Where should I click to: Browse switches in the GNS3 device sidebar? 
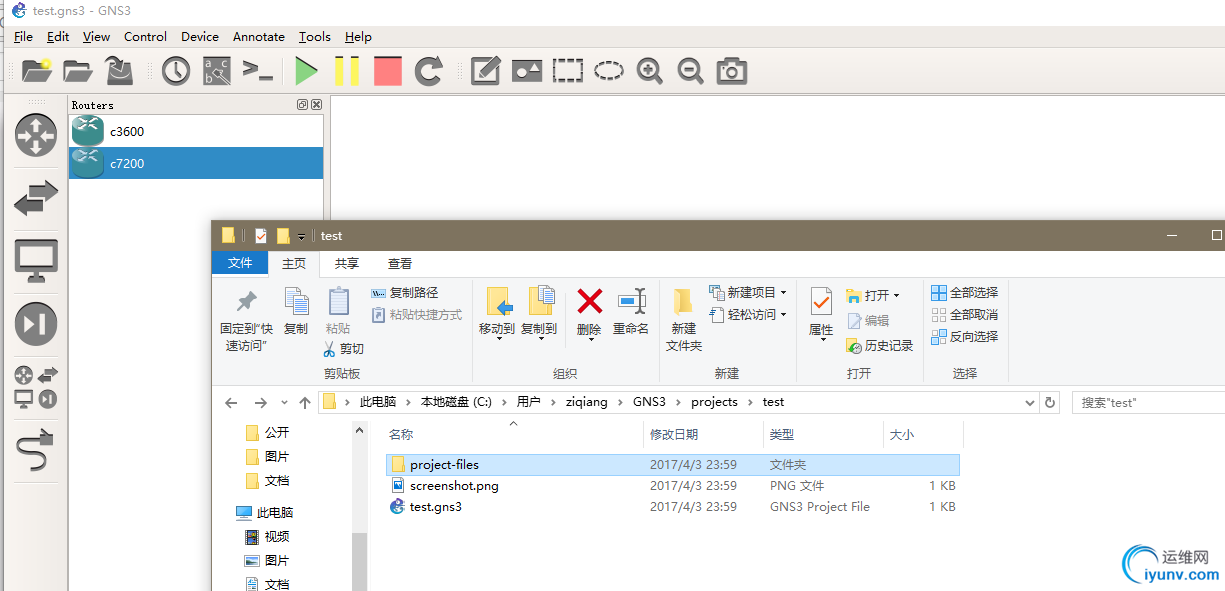36,199
